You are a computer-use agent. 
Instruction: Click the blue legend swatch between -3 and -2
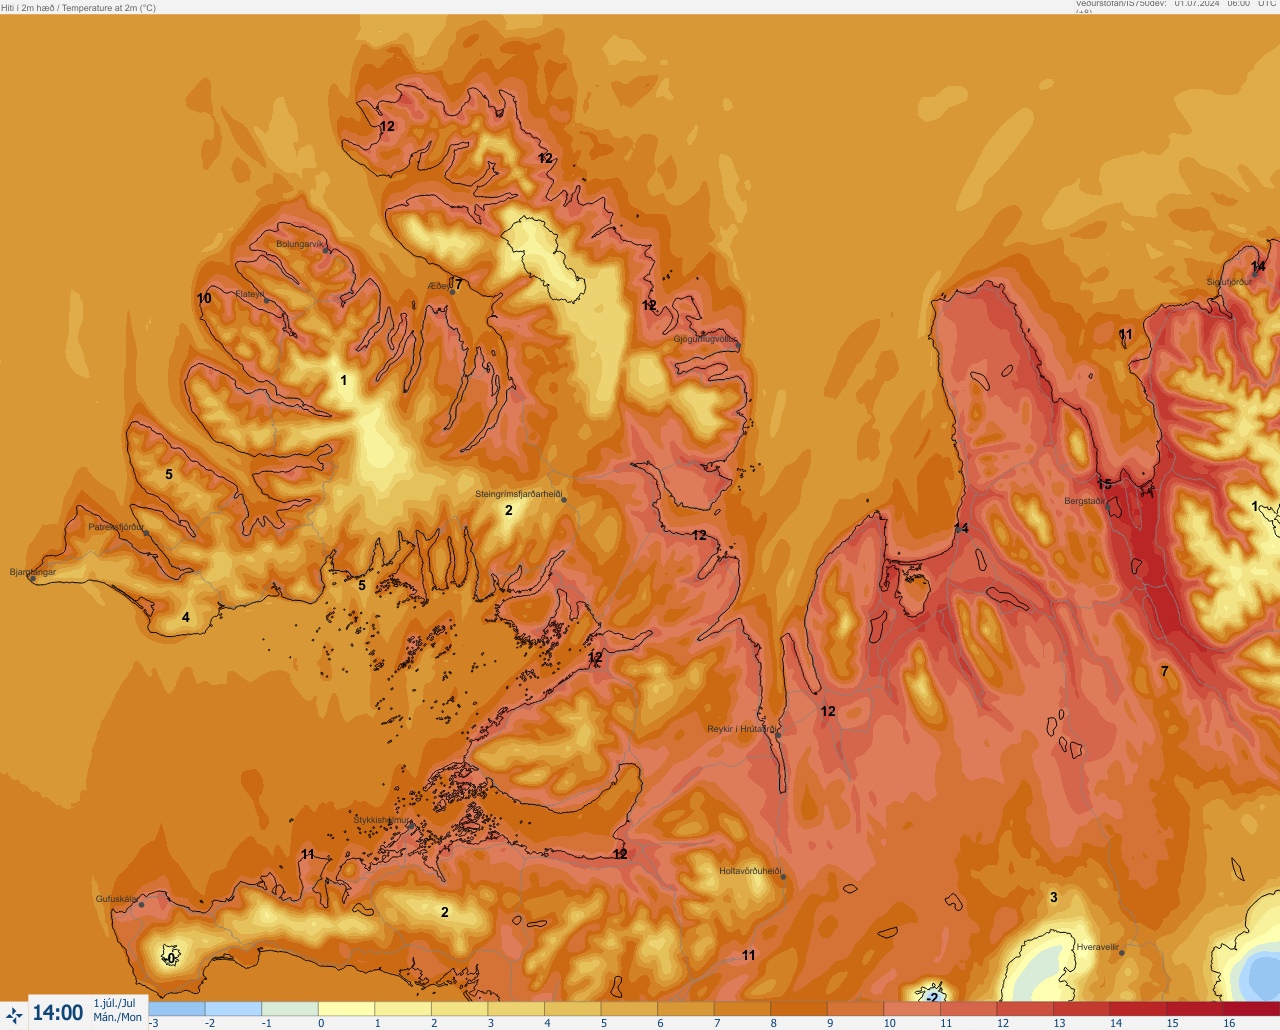[177, 1009]
